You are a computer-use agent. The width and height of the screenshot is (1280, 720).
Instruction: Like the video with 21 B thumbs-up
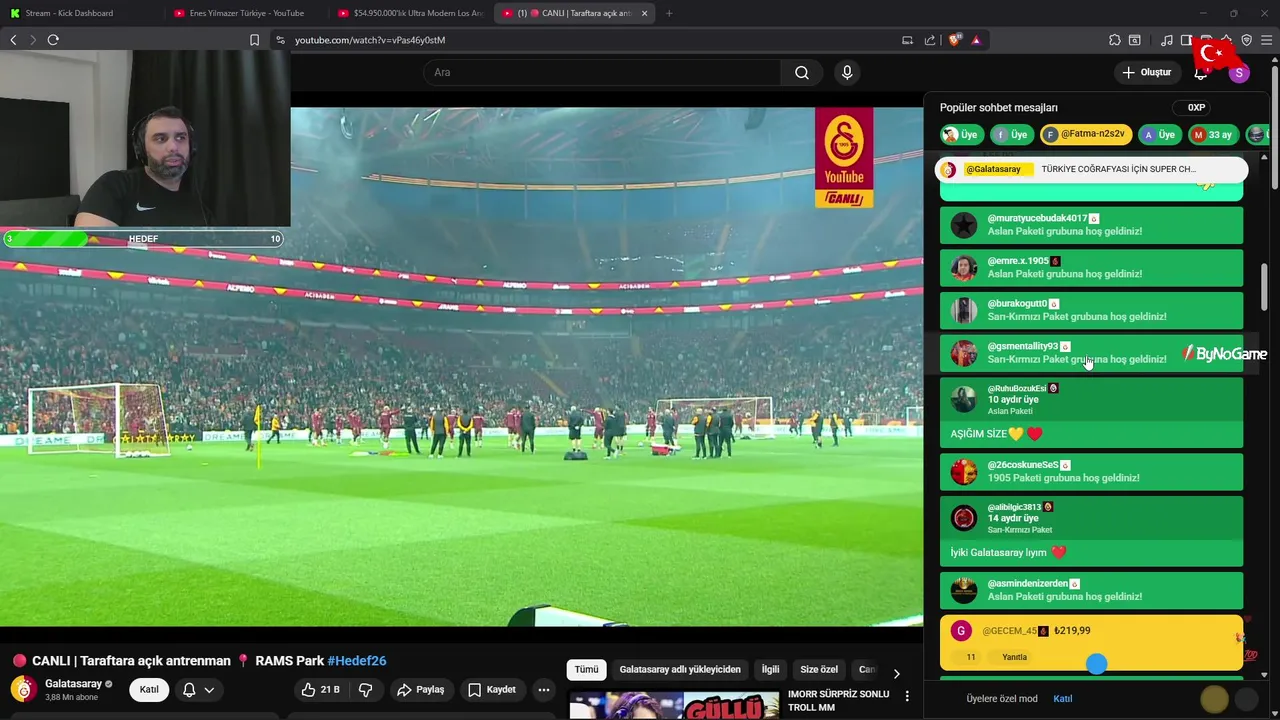point(322,689)
